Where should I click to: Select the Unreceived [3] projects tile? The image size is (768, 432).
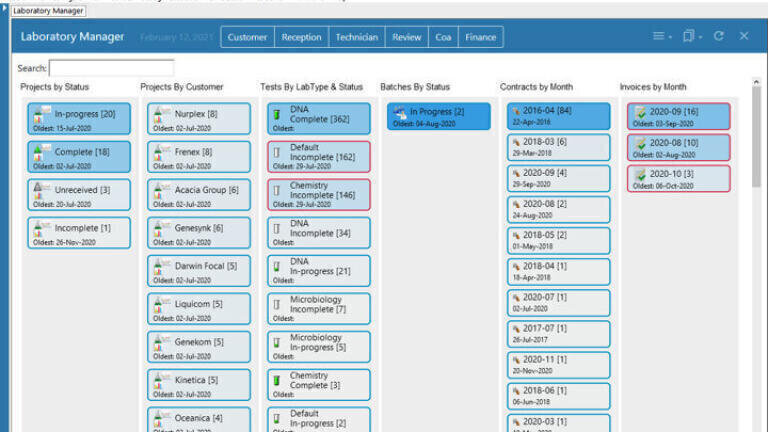(x=79, y=195)
